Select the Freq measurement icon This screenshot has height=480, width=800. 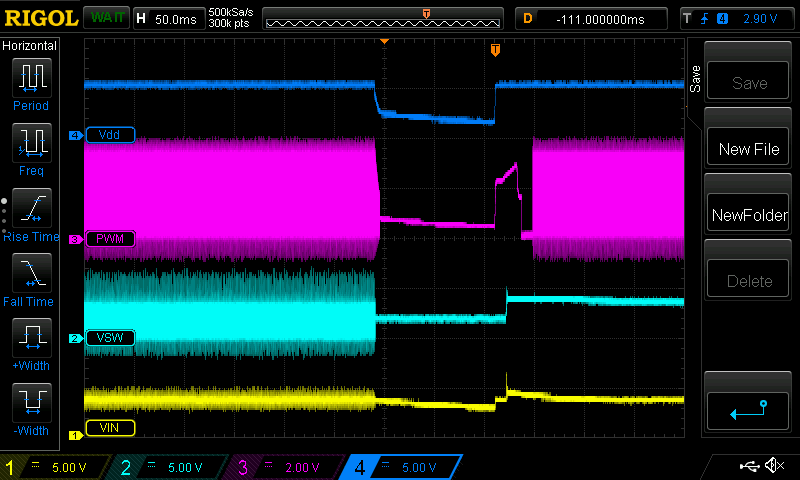[x=32, y=143]
